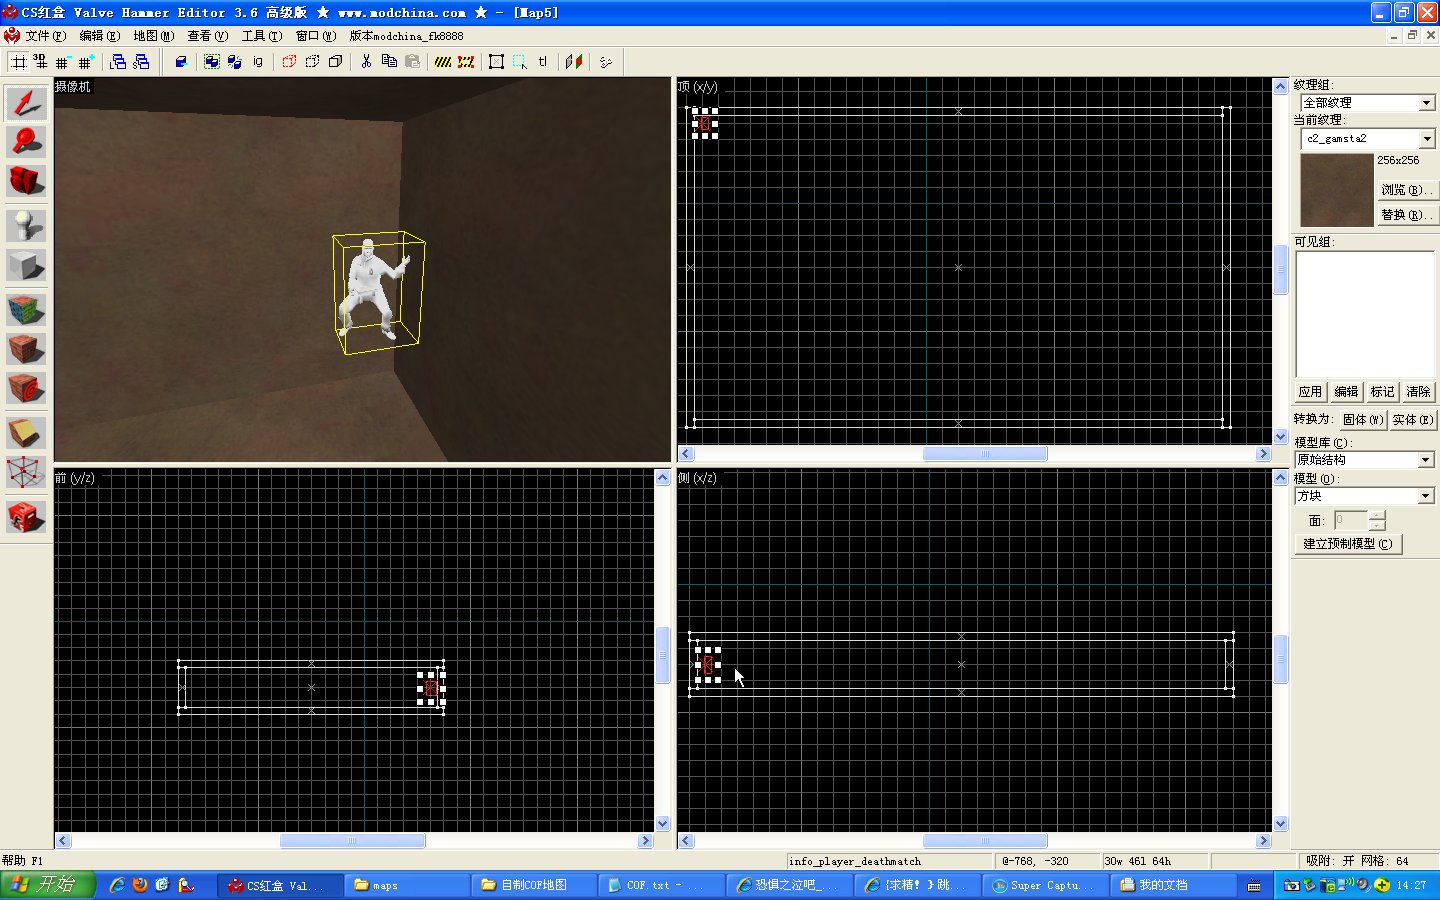
Task: Toggle texture alignment green-red icon
Action: pyautogui.click(x=574, y=62)
